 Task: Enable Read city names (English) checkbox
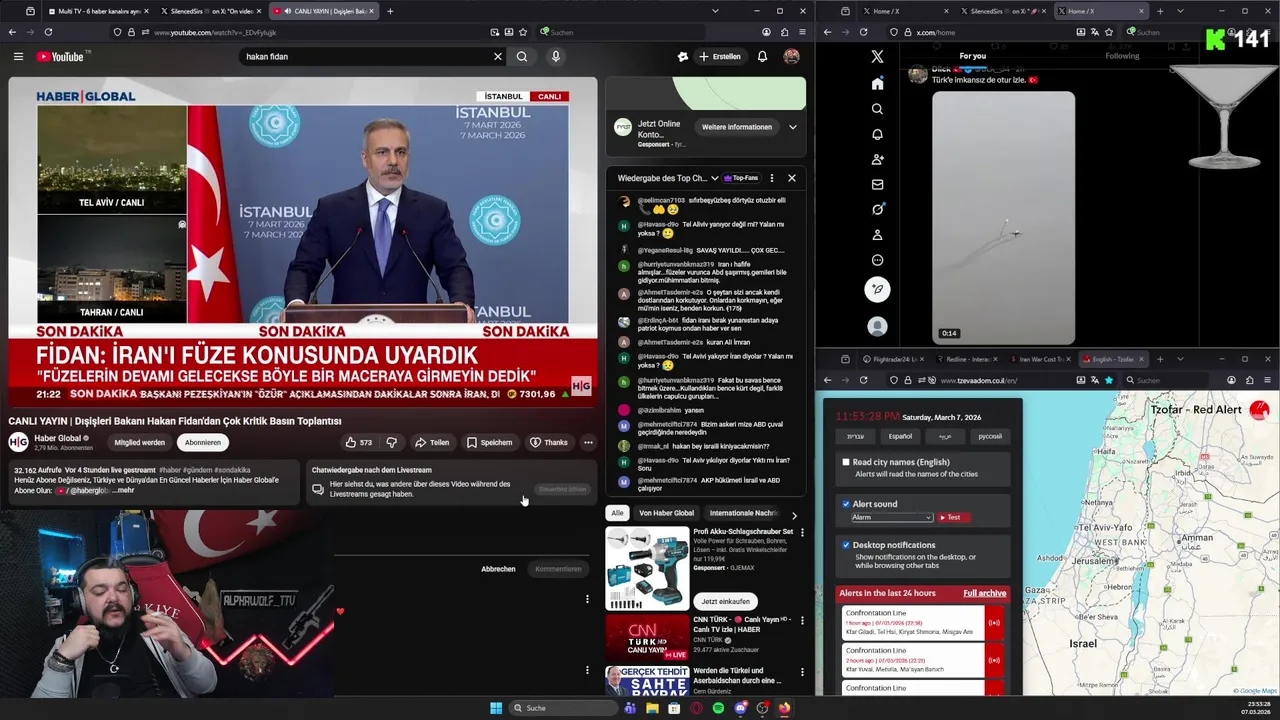pyautogui.click(x=846, y=462)
